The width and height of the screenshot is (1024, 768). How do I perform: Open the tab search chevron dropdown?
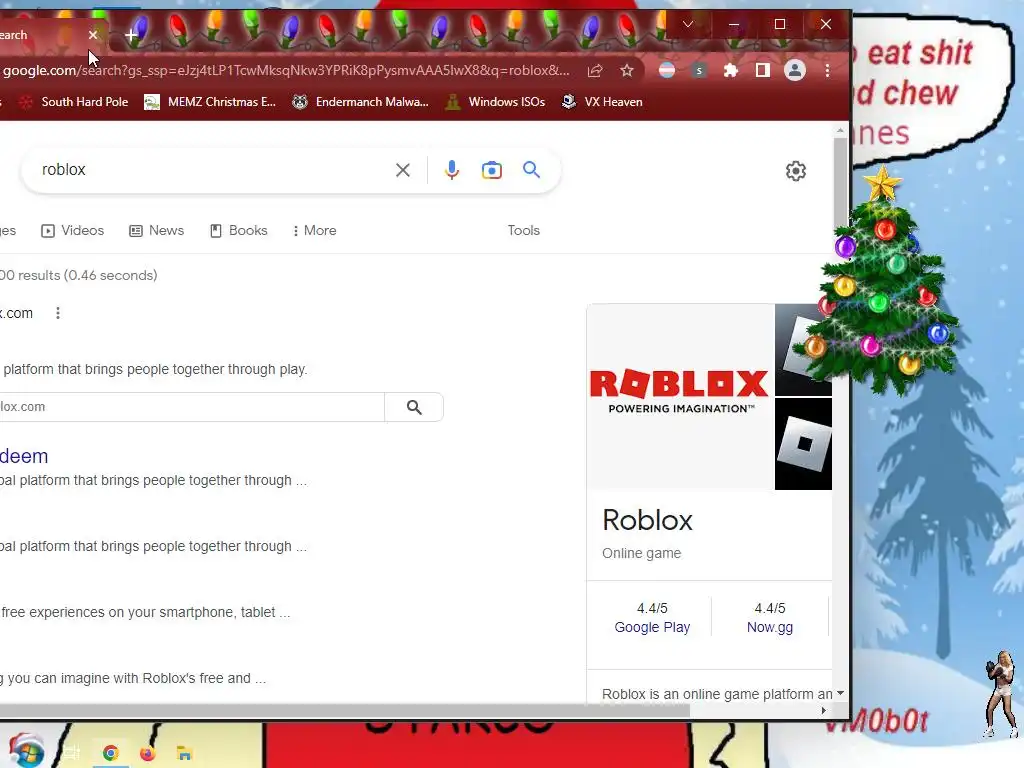[688, 24]
